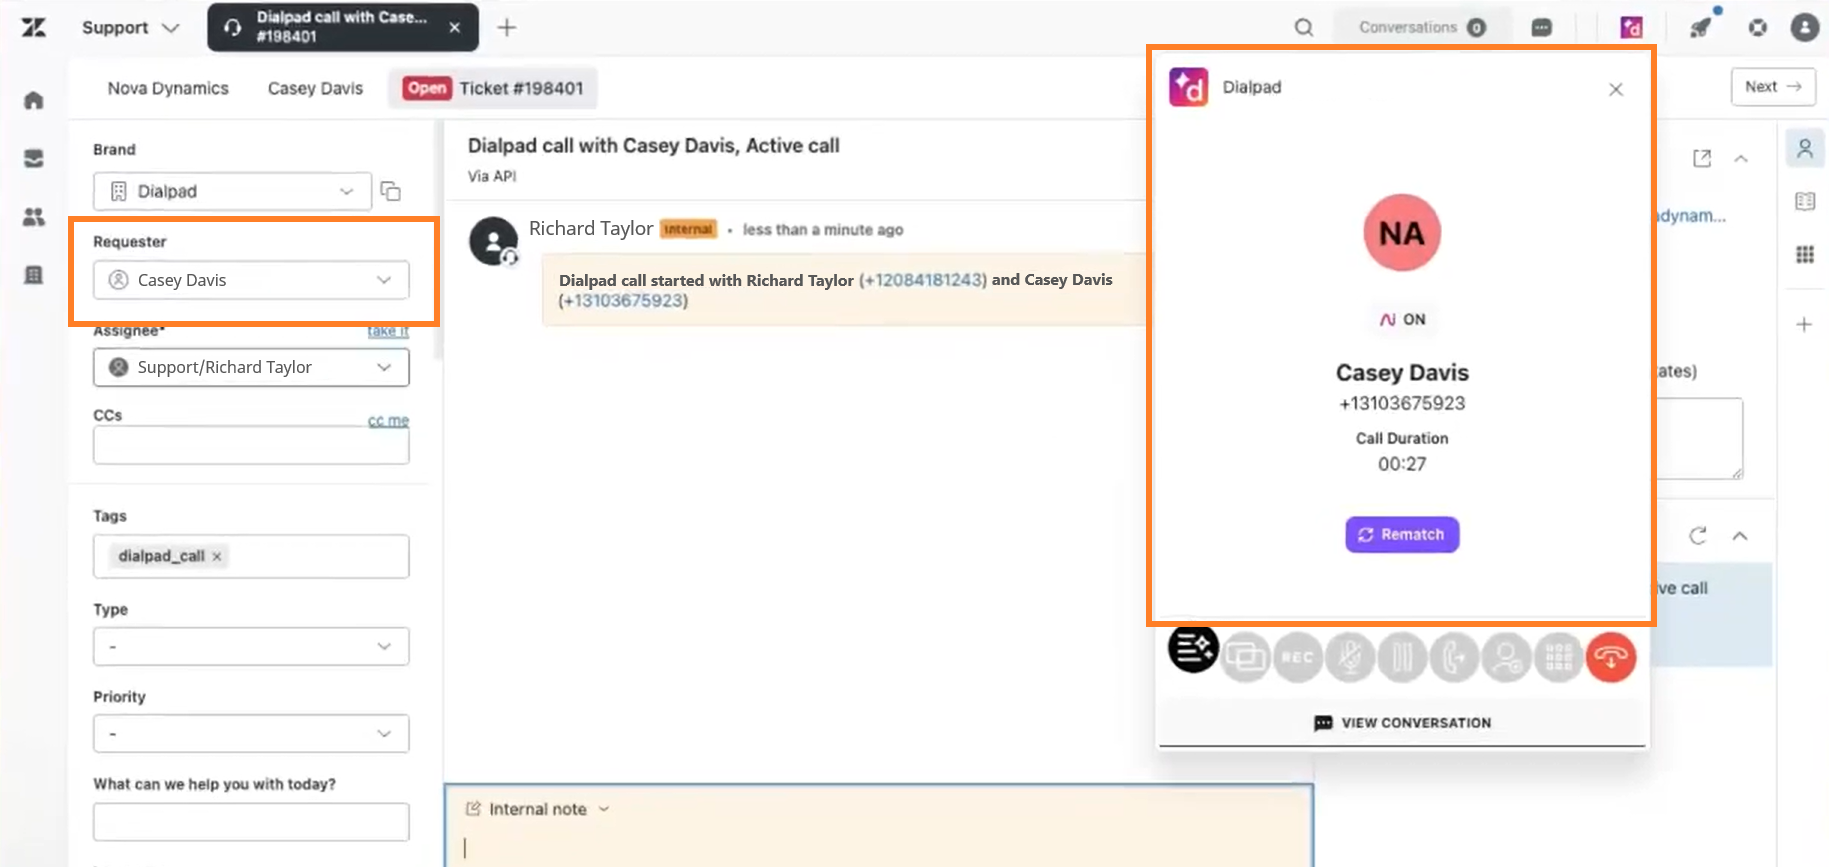Viewport: 1829px width, 867px height.
Task: Click phone number +12084181243 link
Action: click(x=923, y=280)
